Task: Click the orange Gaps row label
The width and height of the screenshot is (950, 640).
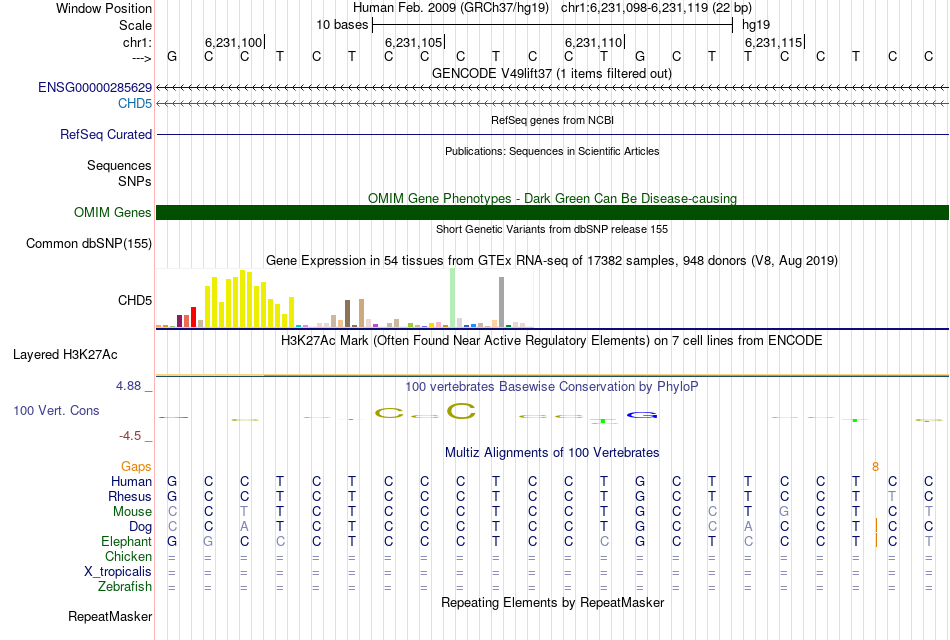Action: pos(136,467)
